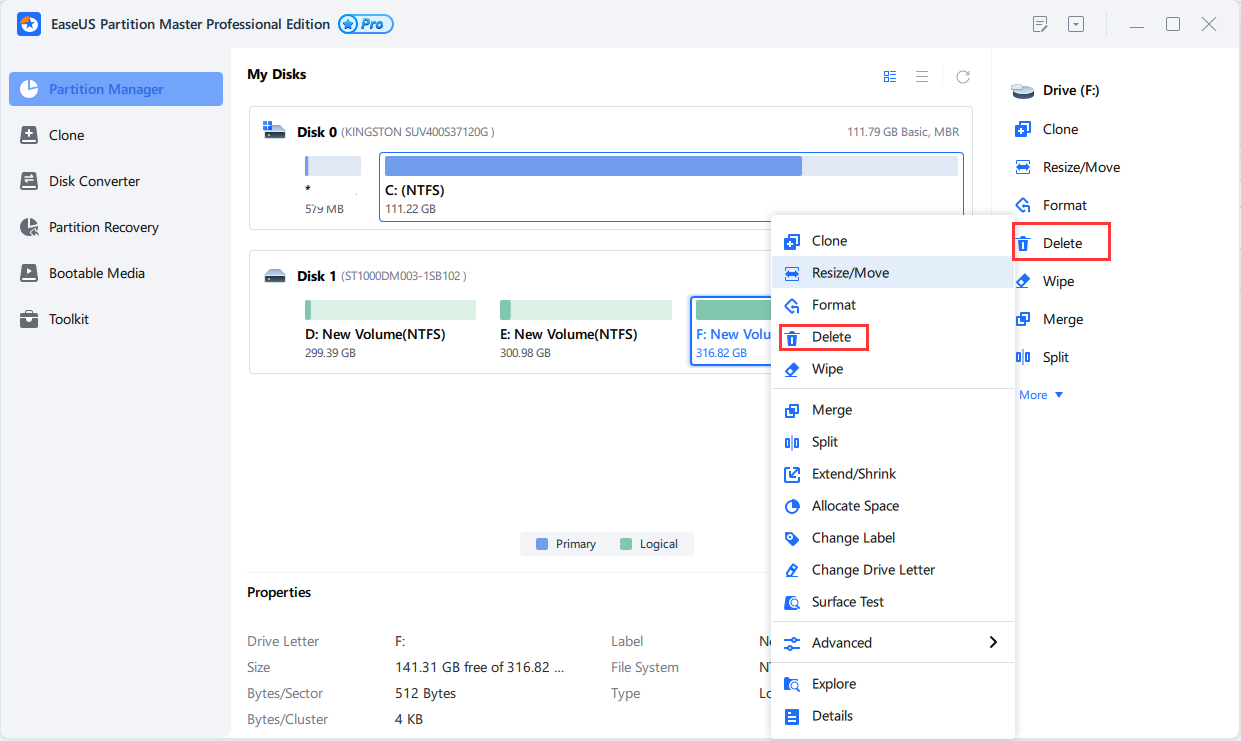The width and height of the screenshot is (1241, 741).
Task: Open Clone in the left sidebar
Action: [66, 135]
